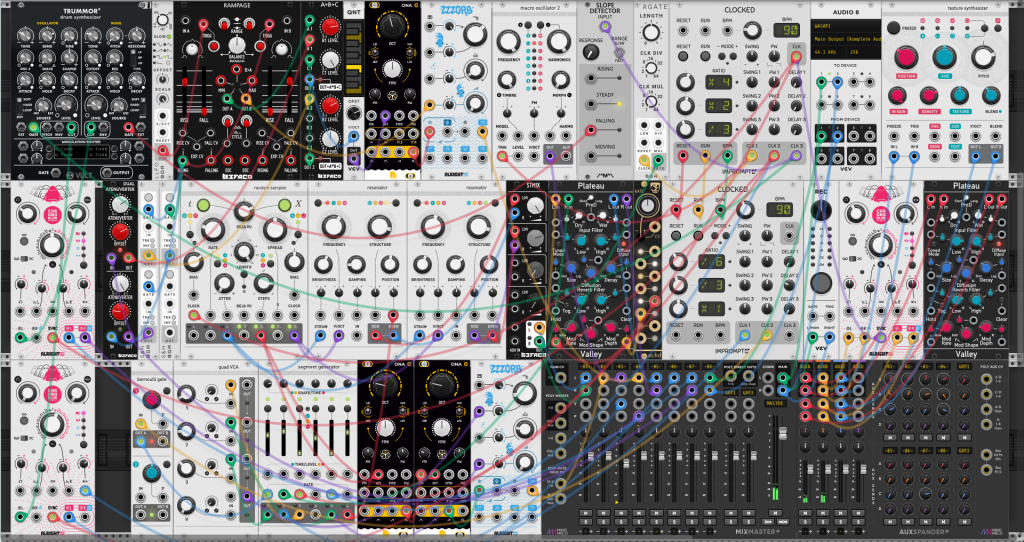Open the WASAPI driver selector on Audio 8

[x=846, y=27]
